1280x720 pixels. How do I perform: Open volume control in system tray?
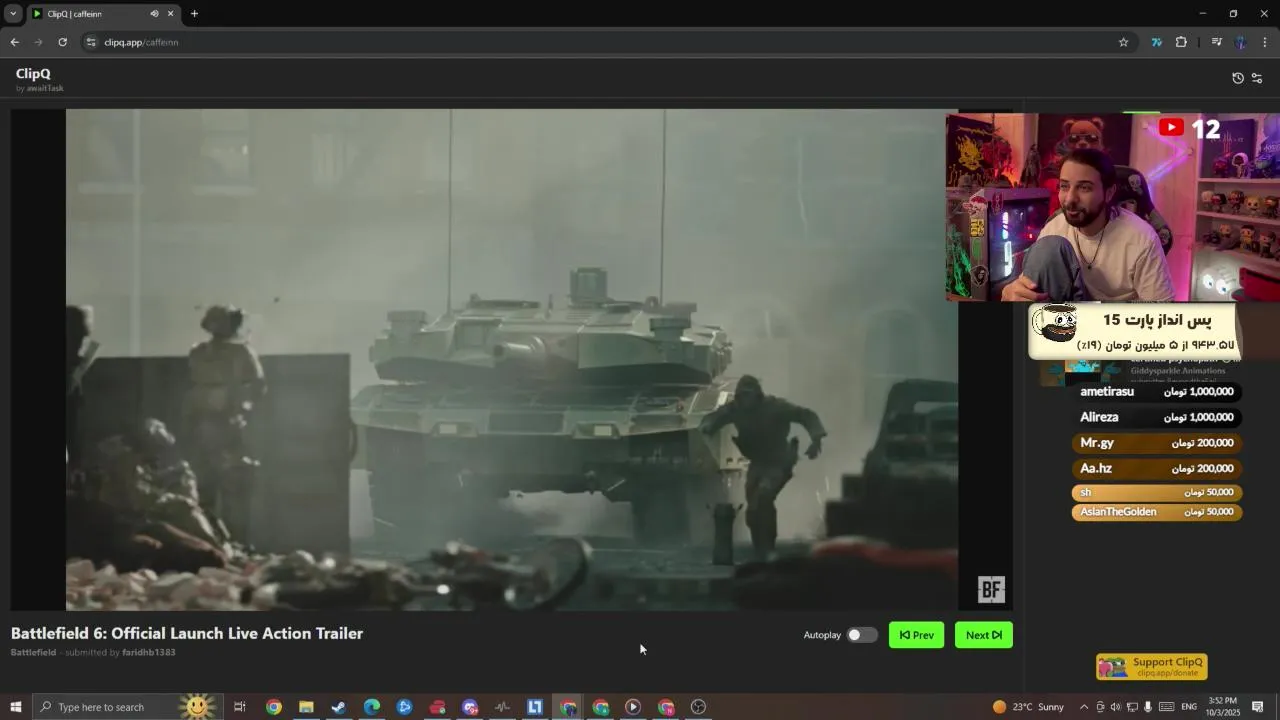click(x=1116, y=707)
